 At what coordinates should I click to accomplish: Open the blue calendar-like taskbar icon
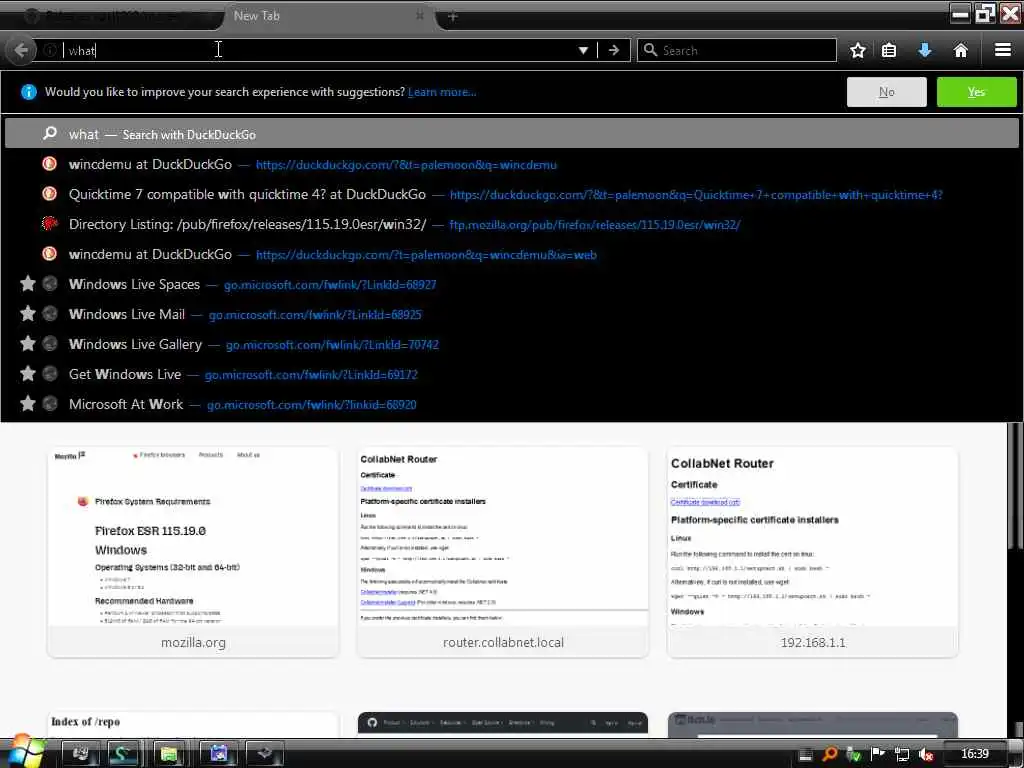pyautogui.click(x=218, y=754)
